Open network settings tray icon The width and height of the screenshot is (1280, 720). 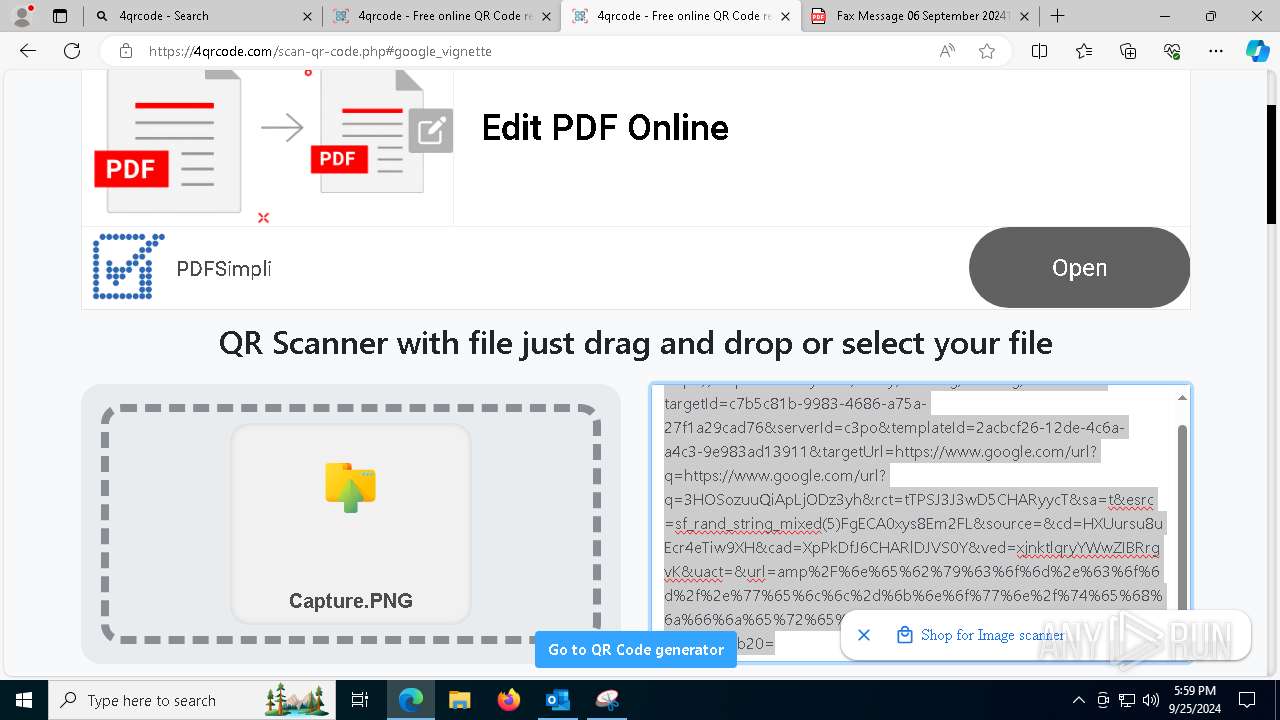[x=1127, y=700]
